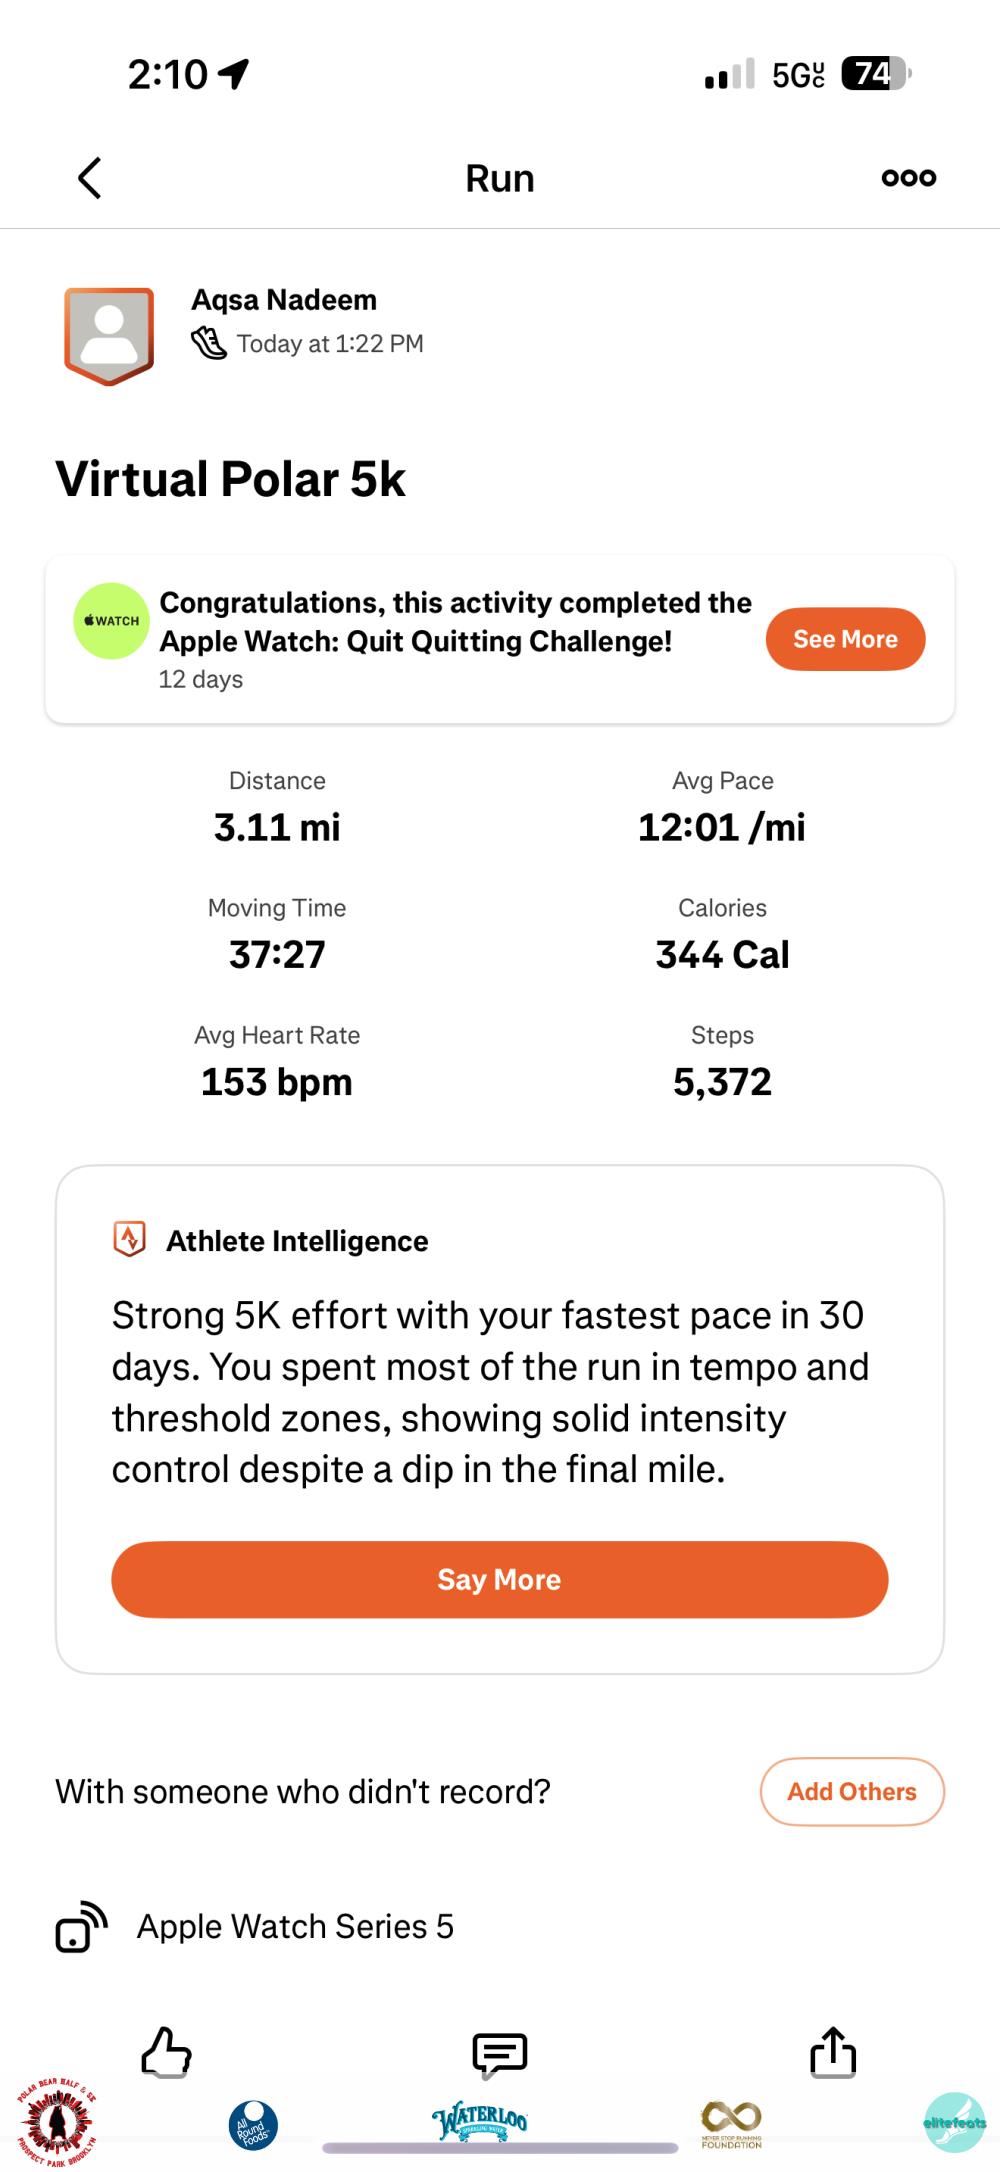Tap the Waterloo sponsor logo
The height and width of the screenshot is (2172, 1000).
pyautogui.click(x=480, y=2119)
